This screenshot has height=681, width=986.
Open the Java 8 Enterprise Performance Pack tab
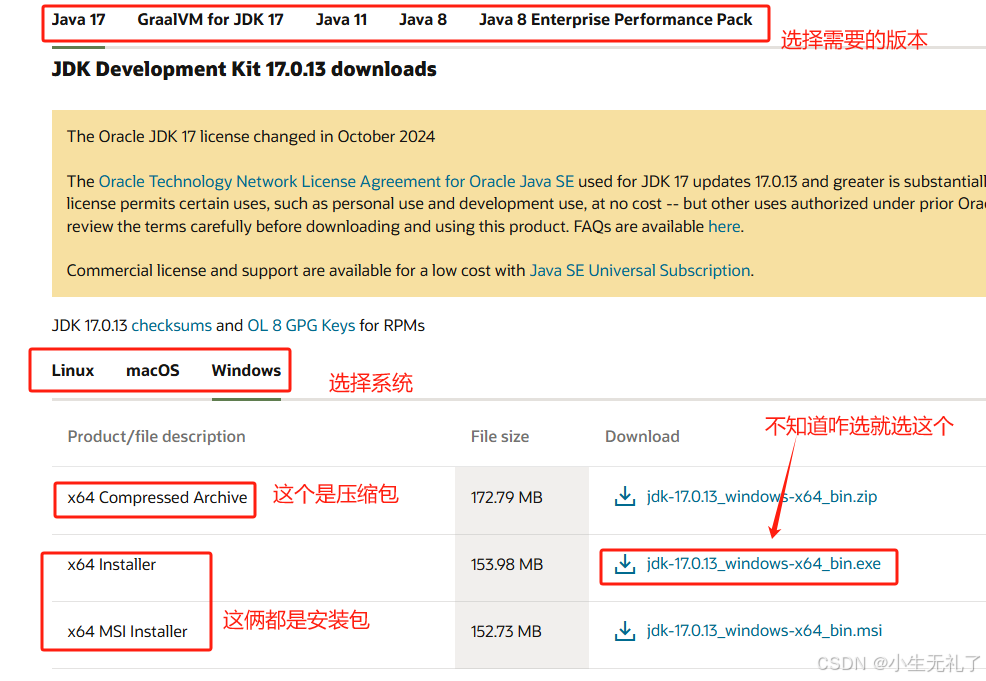coord(618,19)
